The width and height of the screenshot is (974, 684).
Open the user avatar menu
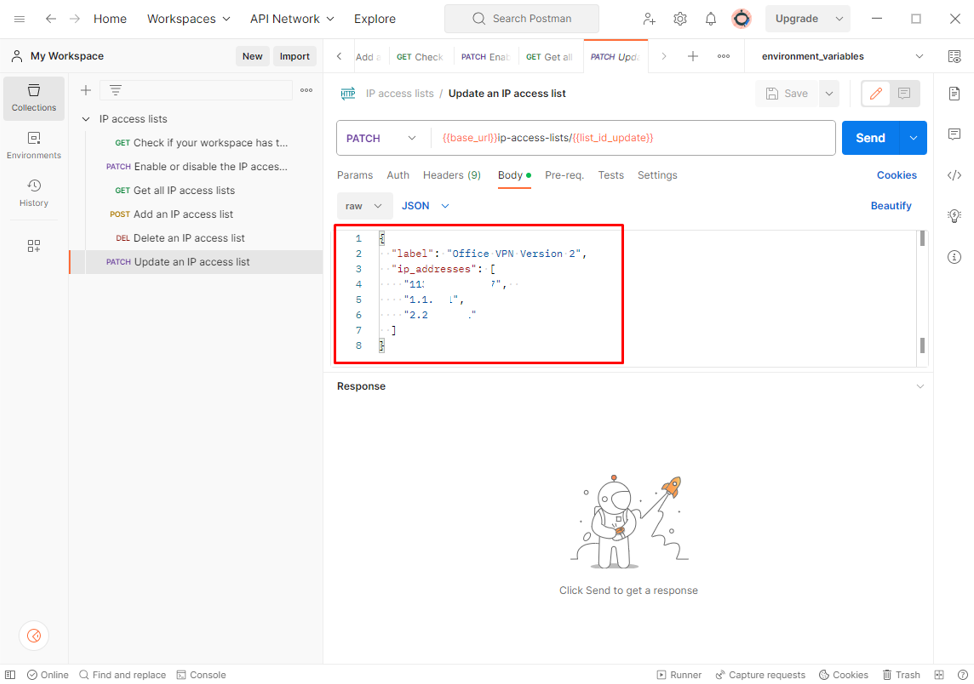coord(742,19)
